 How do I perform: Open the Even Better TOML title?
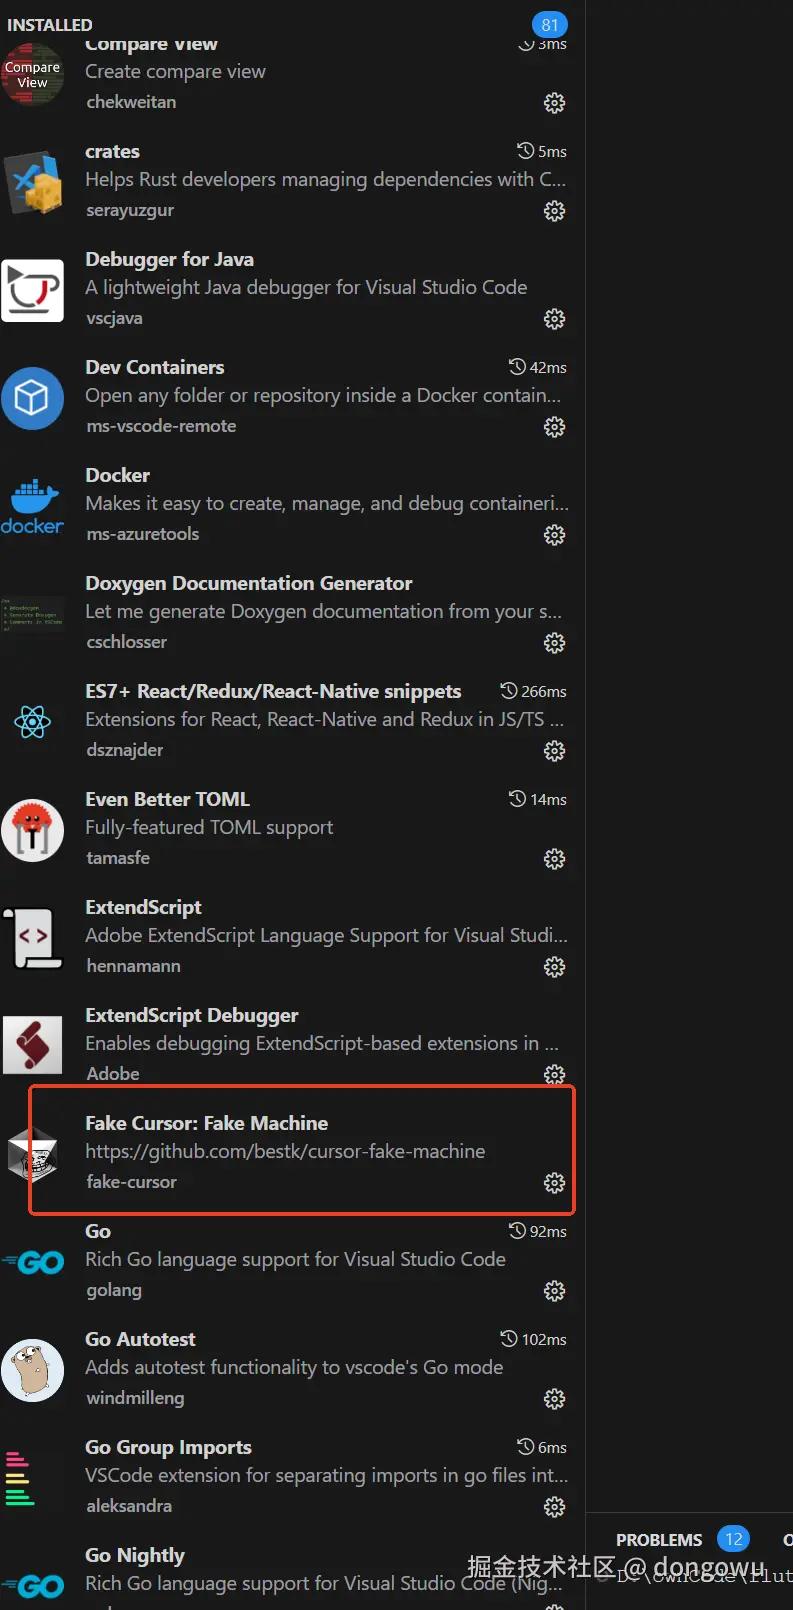(167, 800)
